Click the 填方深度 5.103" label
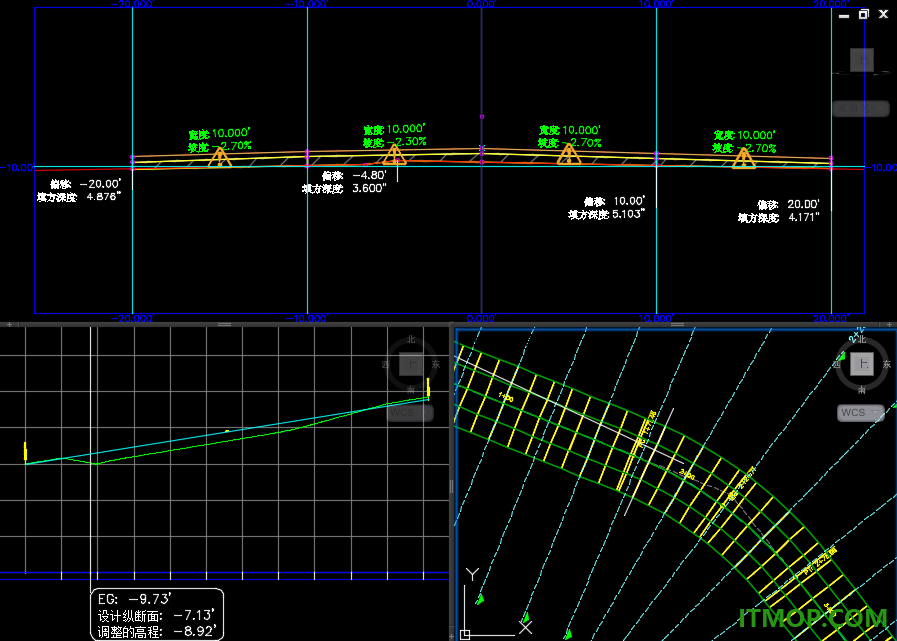Screen dimensions: 897x641 click(x=607, y=215)
